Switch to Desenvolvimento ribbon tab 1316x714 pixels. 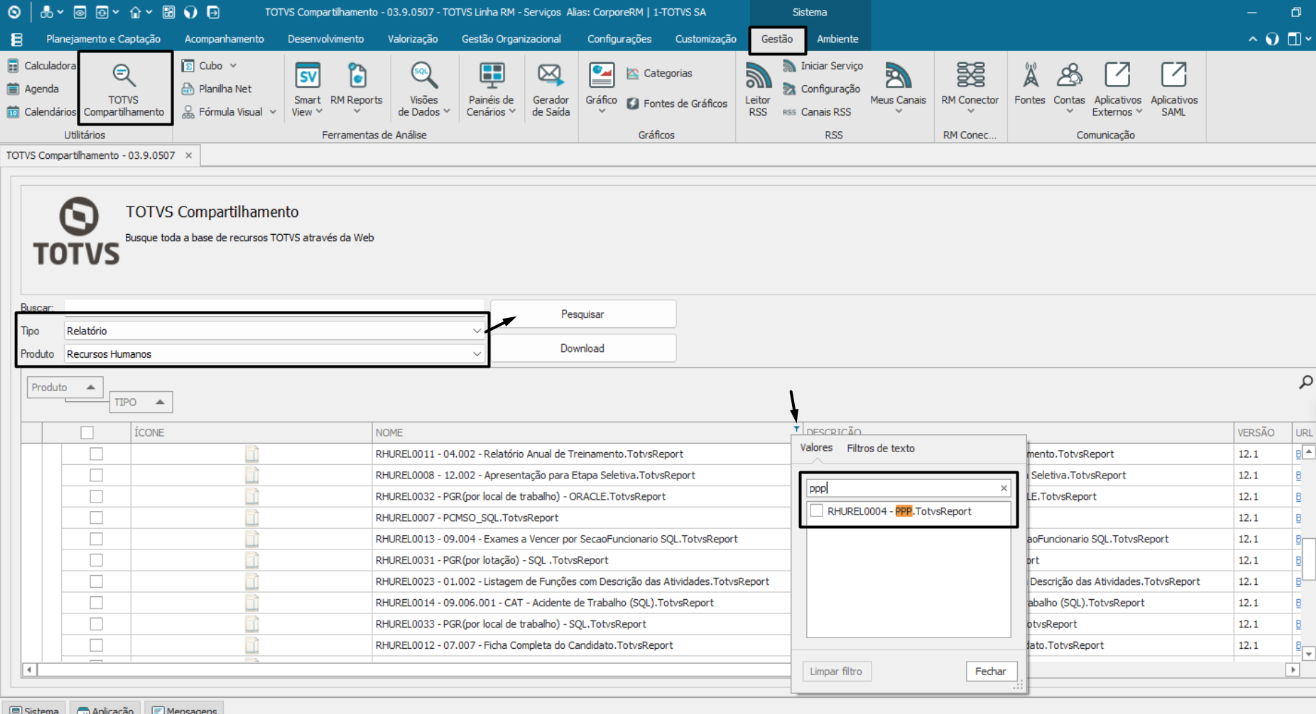[x=325, y=39]
